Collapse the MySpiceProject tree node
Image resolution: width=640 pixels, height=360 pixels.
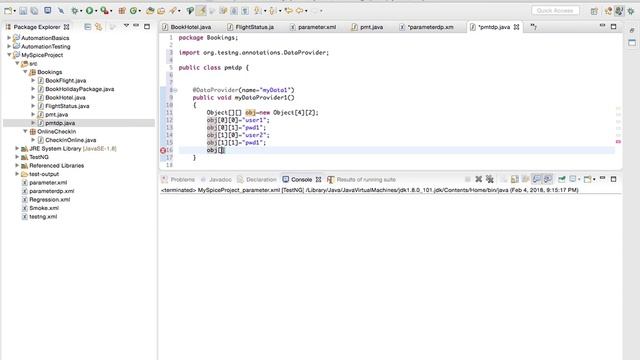[x=9, y=55]
